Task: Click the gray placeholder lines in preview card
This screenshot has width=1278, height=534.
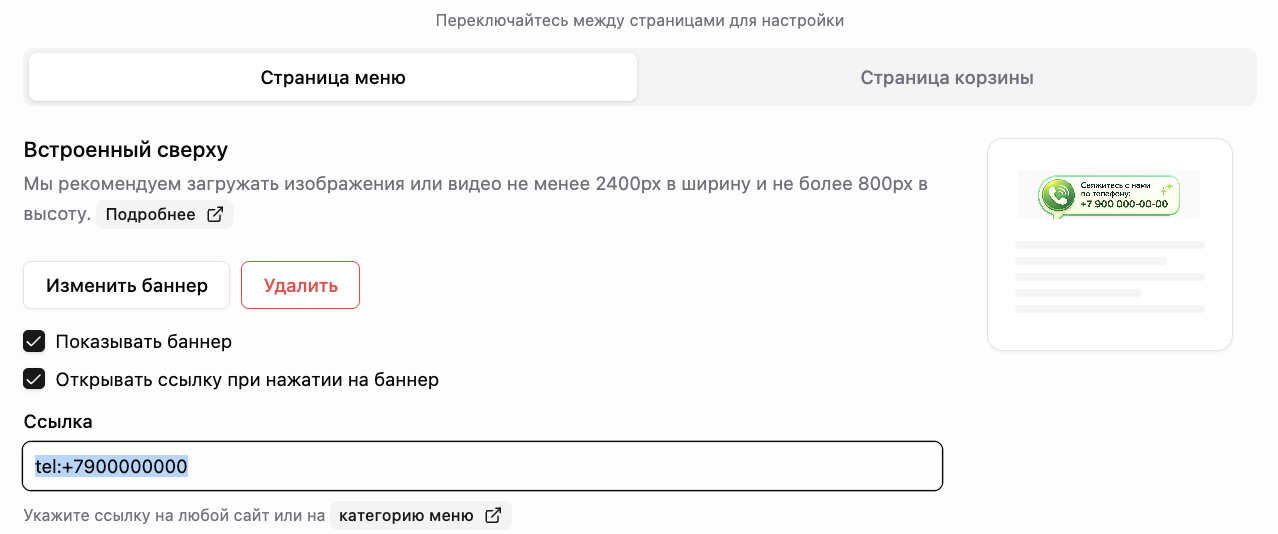Action: coord(1109,277)
